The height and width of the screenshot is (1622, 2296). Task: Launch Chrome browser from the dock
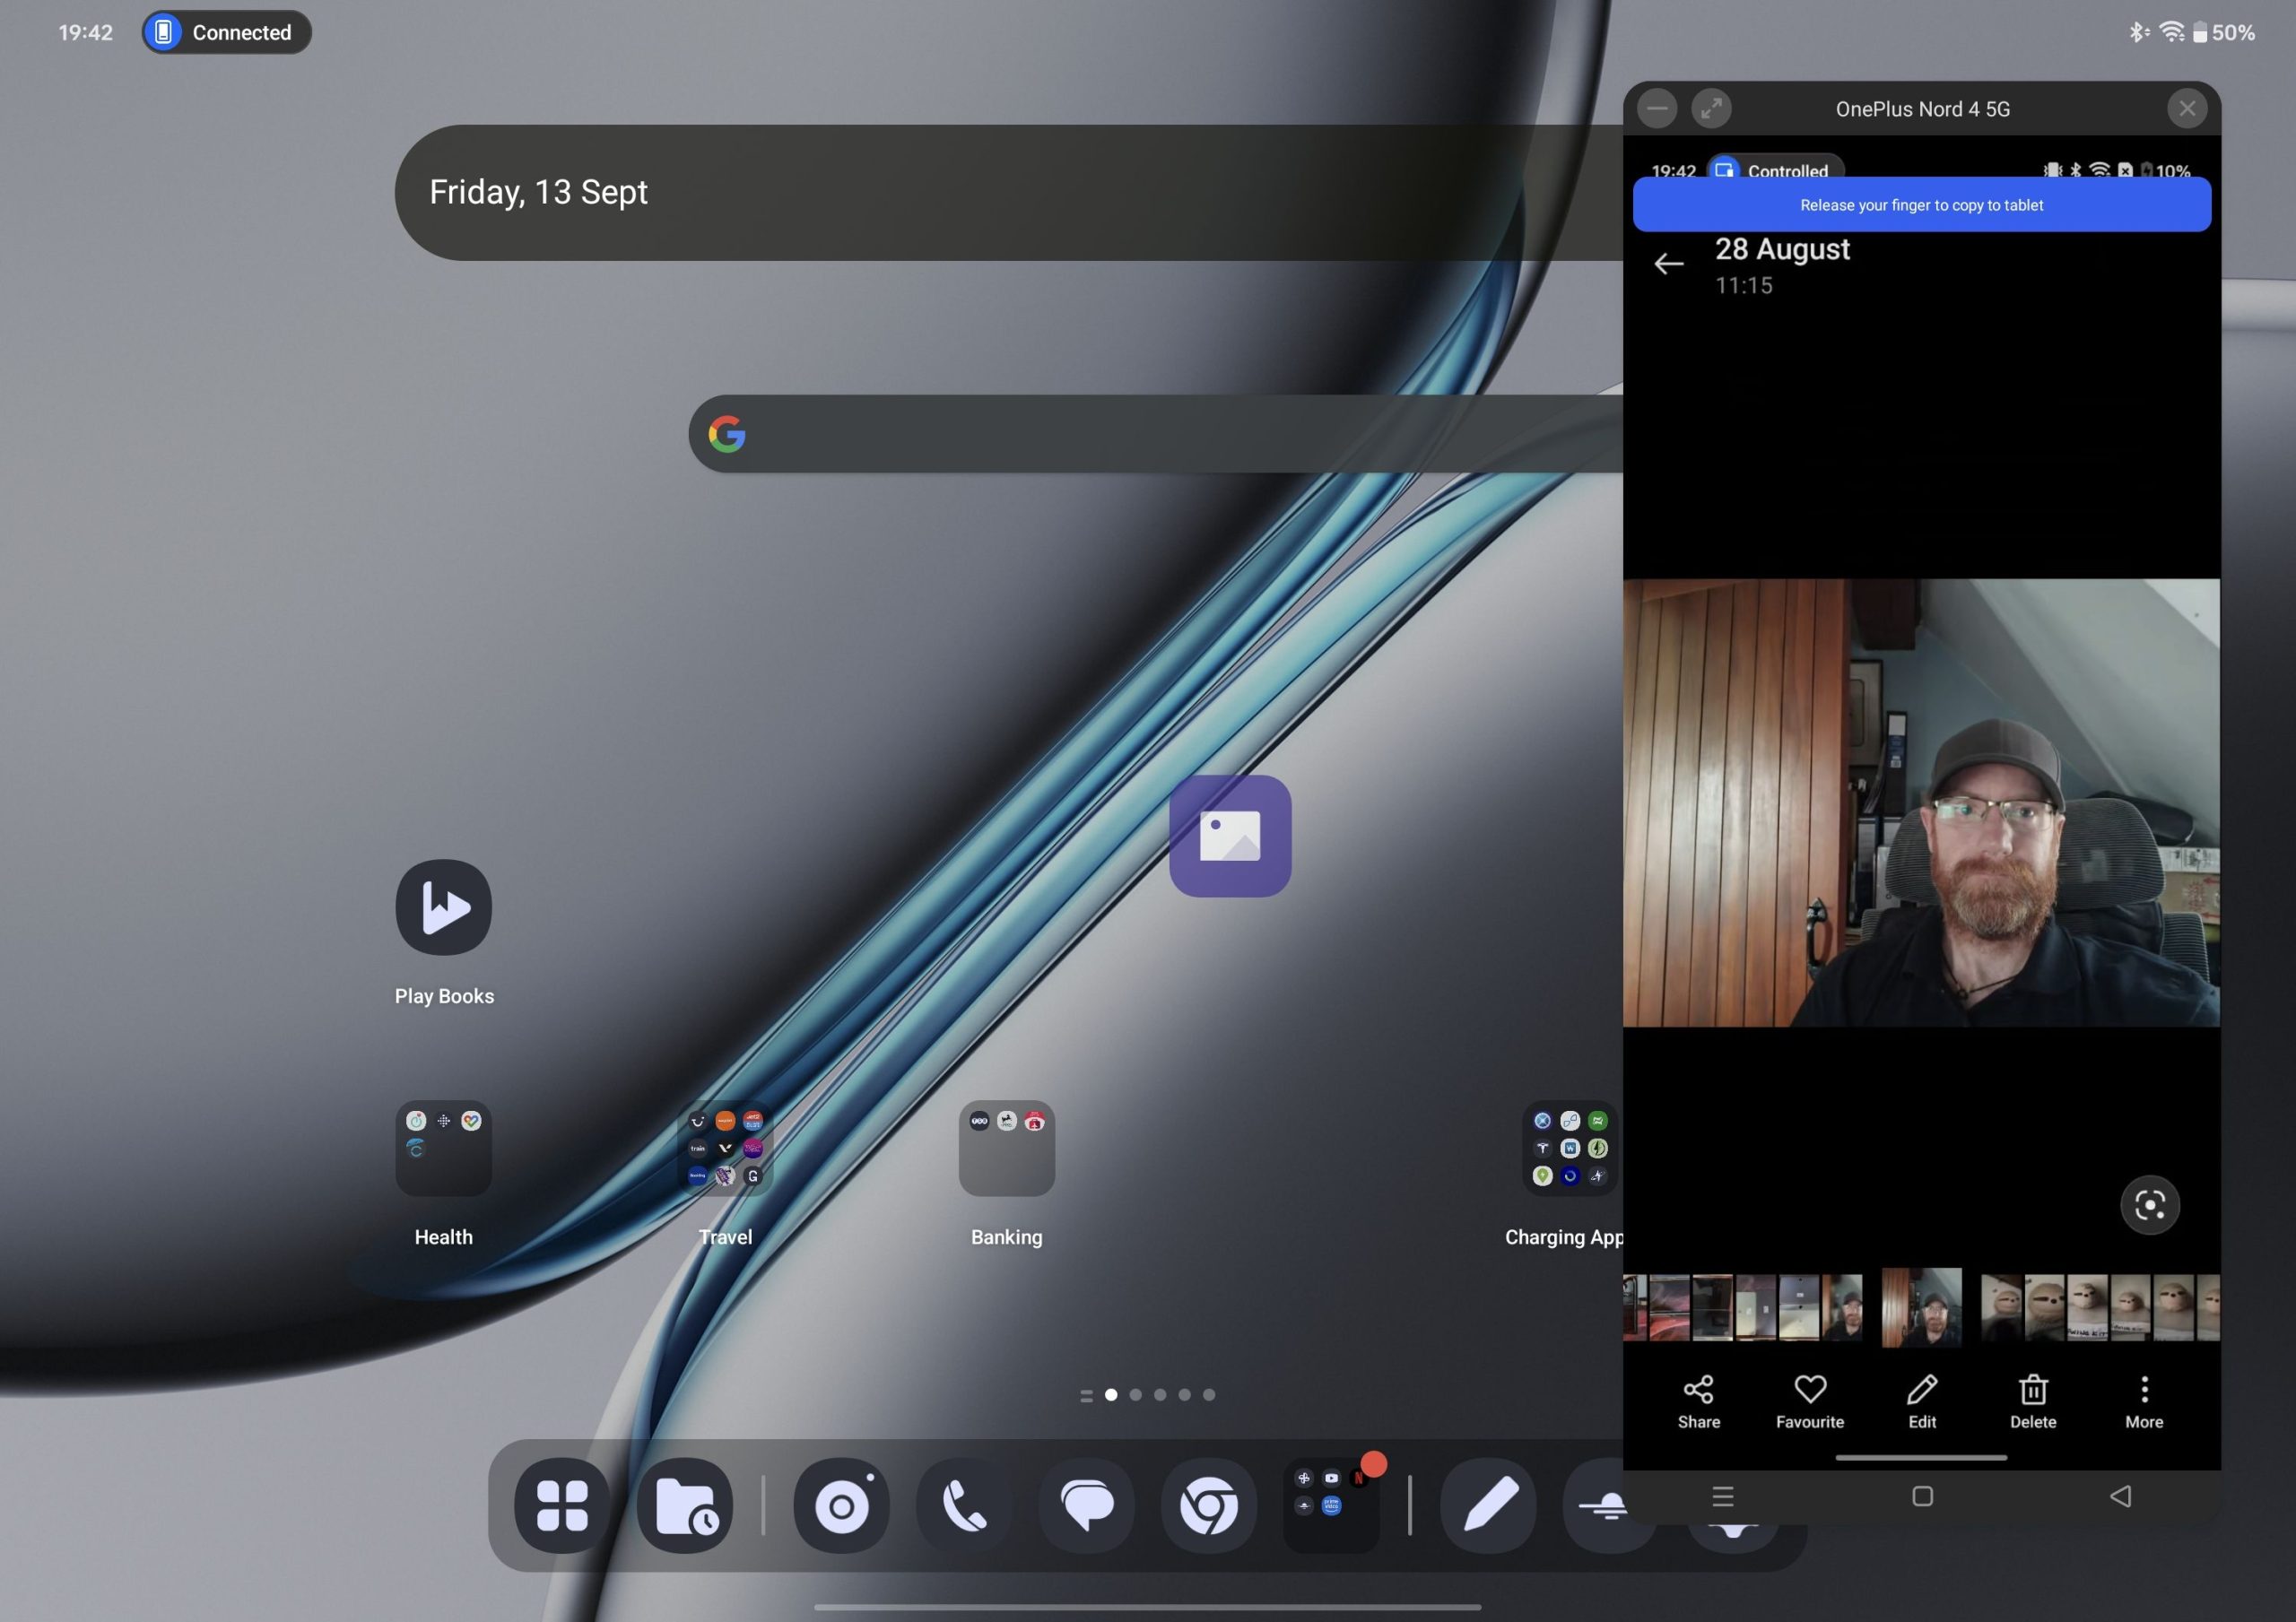(x=1209, y=1505)
